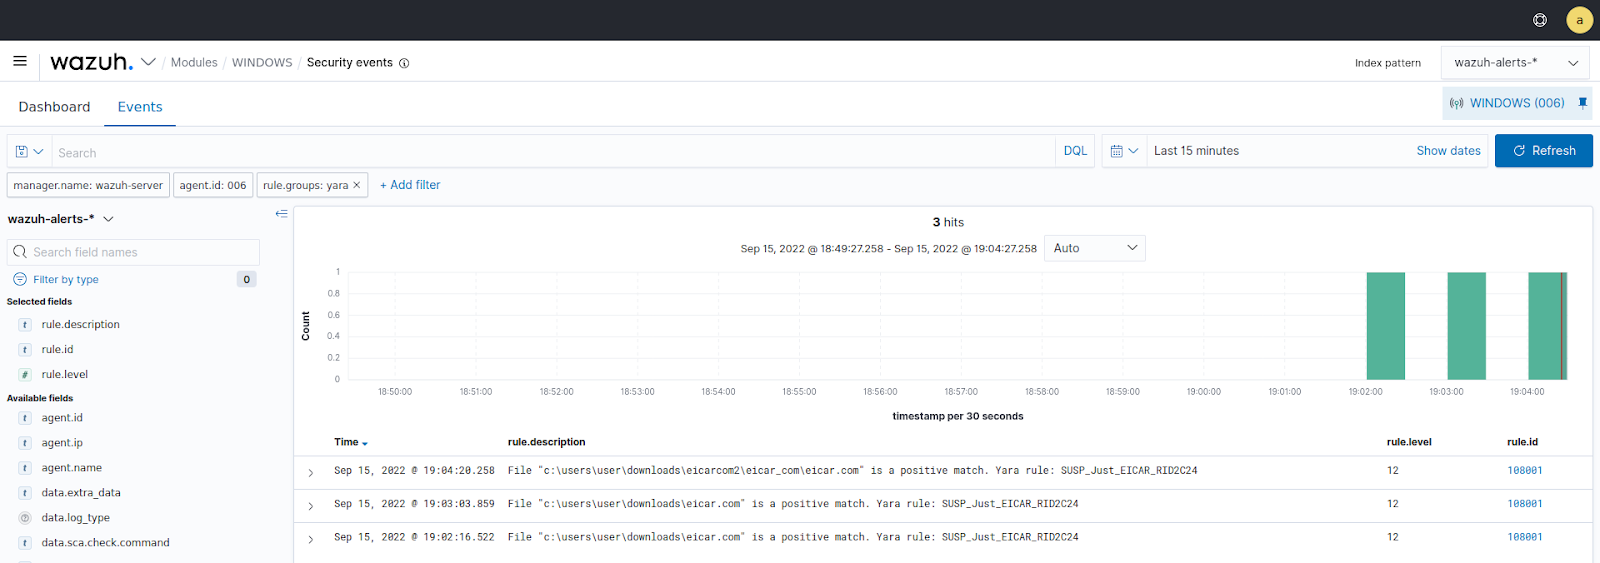
Task: Open the WINDOWS breadcrumb
Action: click(262, 62)
